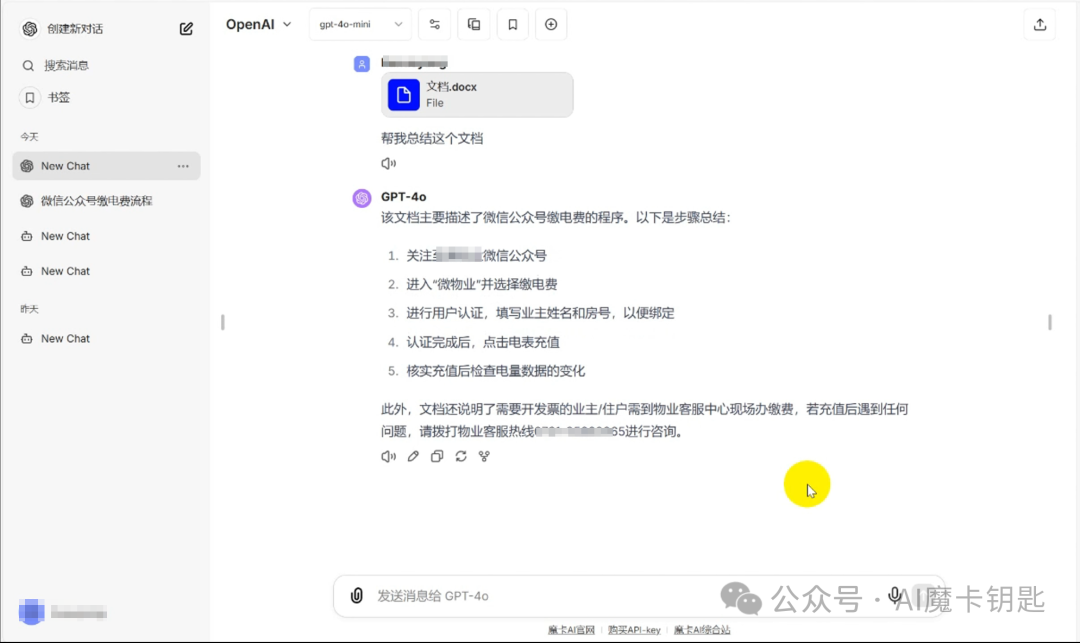Regenerate the GPT-4o response
1080x643 pixels.
click(x=461, y=456)
